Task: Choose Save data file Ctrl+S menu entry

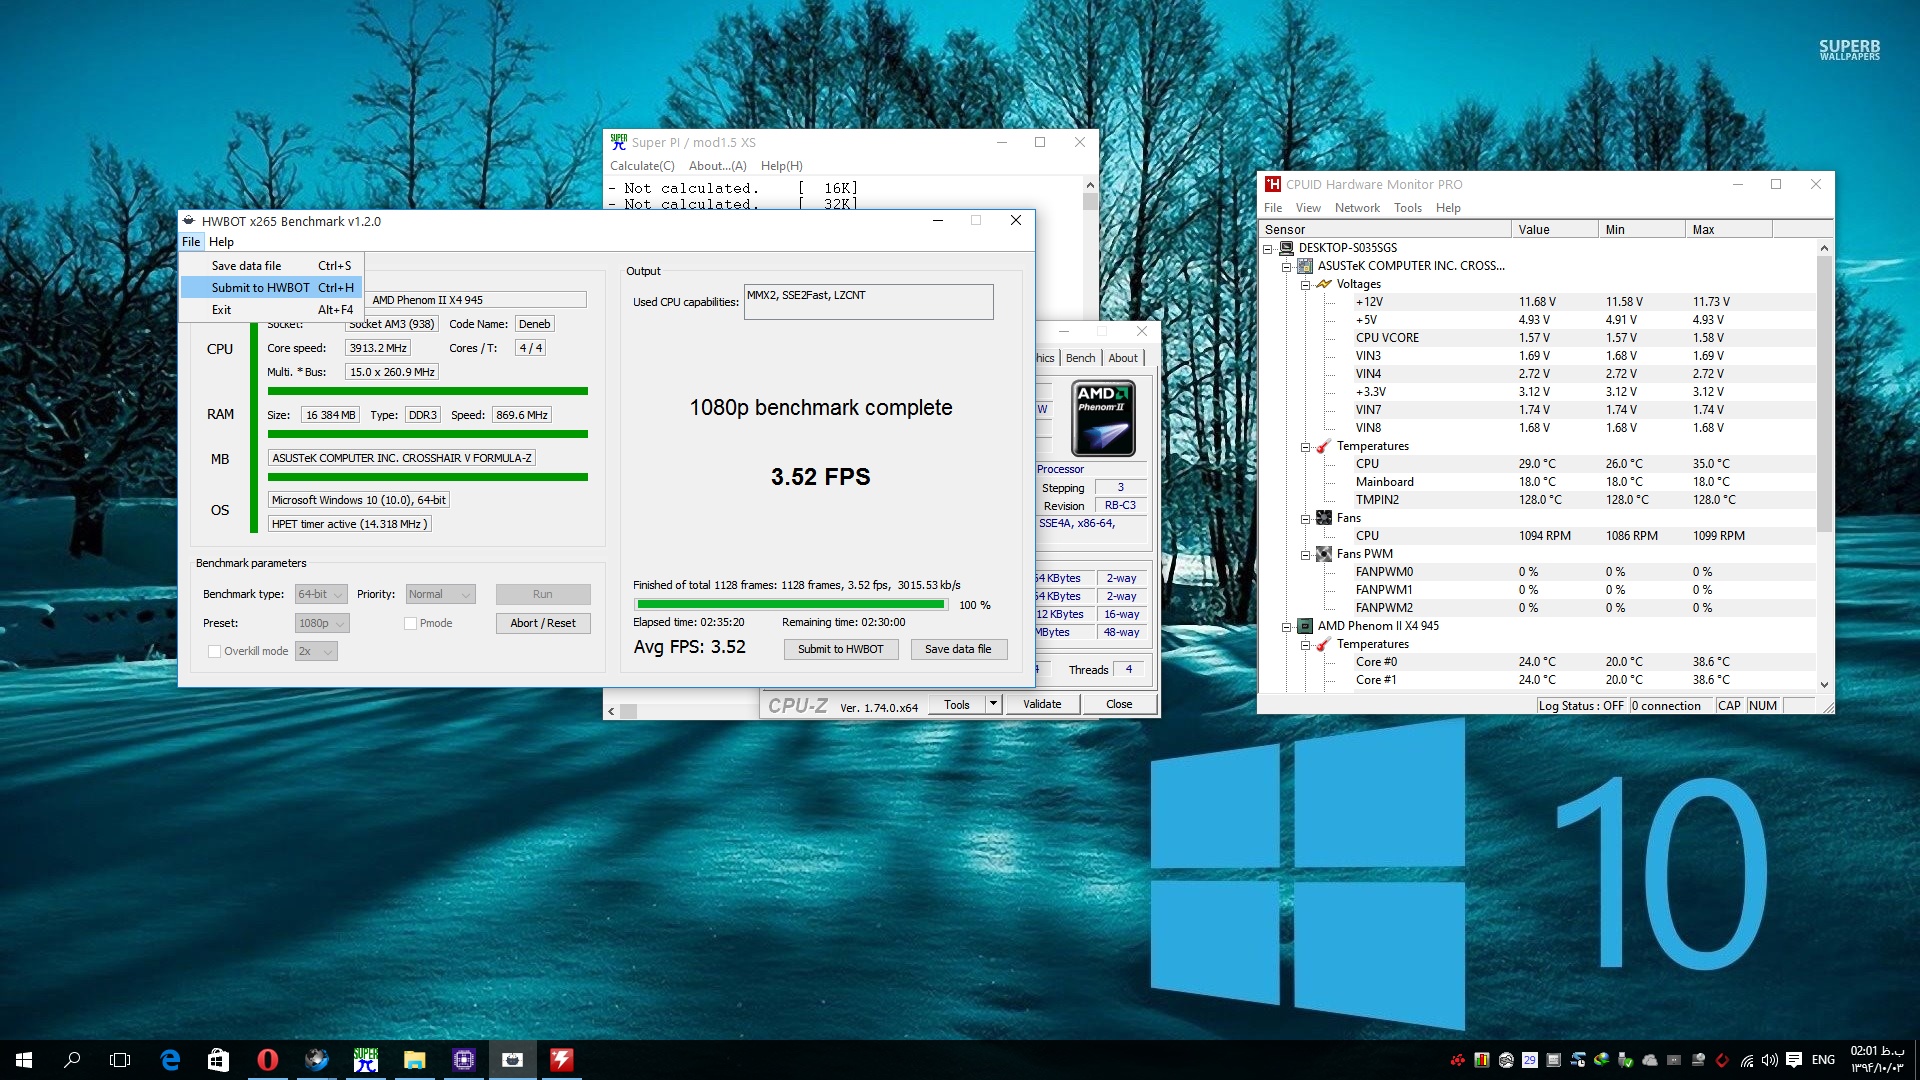Action: tap(271, 266)
